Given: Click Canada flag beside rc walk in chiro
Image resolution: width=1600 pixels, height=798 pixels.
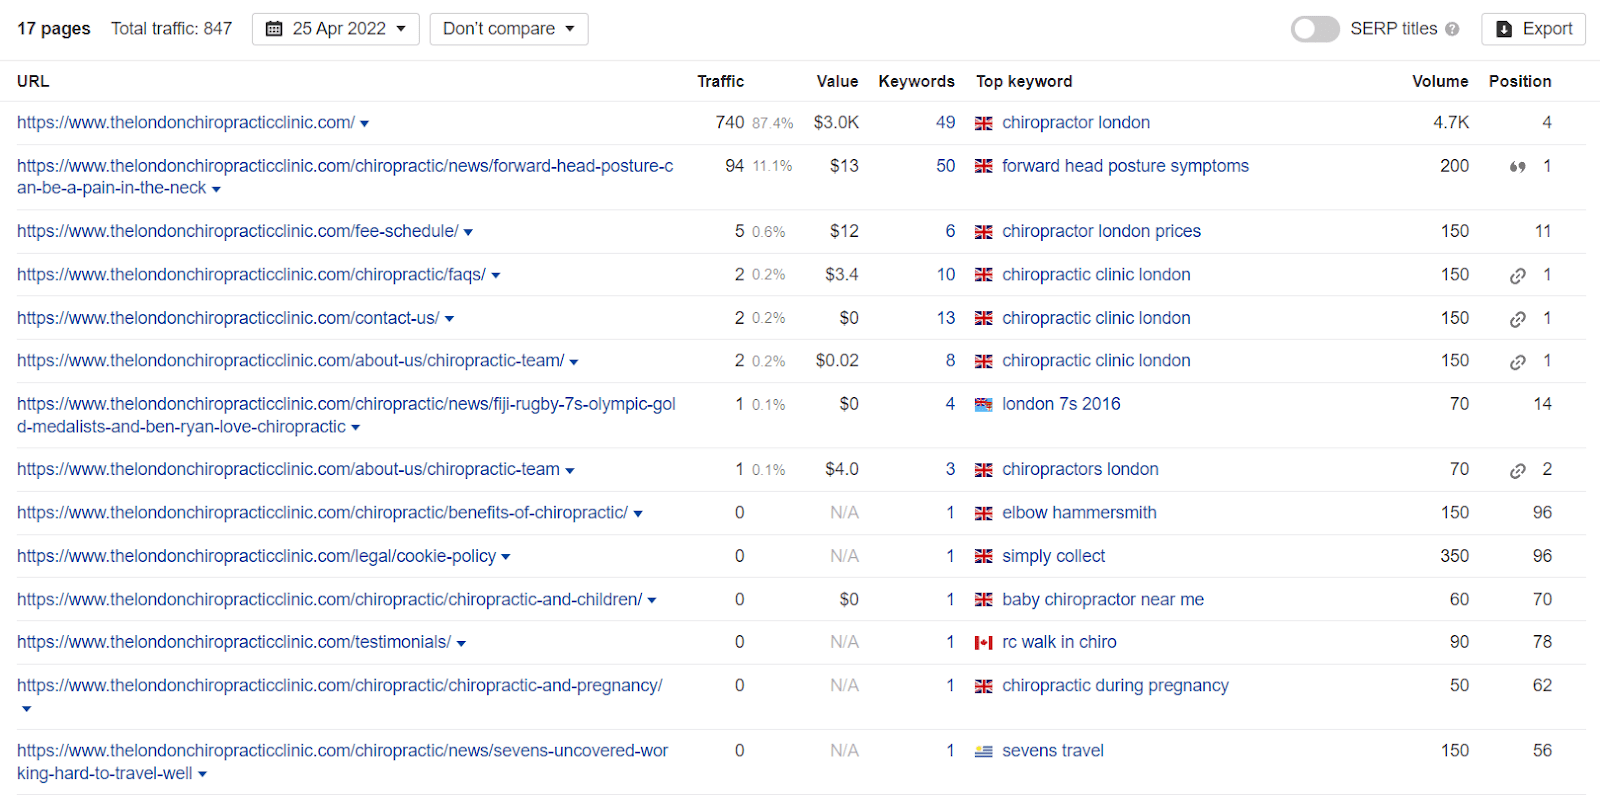Looking at the screenshot, I should [984, 643].
